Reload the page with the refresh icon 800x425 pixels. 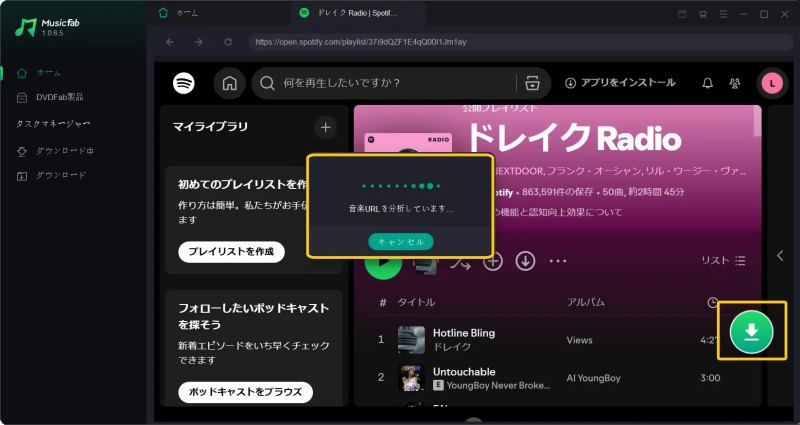[x=228, y=42]
